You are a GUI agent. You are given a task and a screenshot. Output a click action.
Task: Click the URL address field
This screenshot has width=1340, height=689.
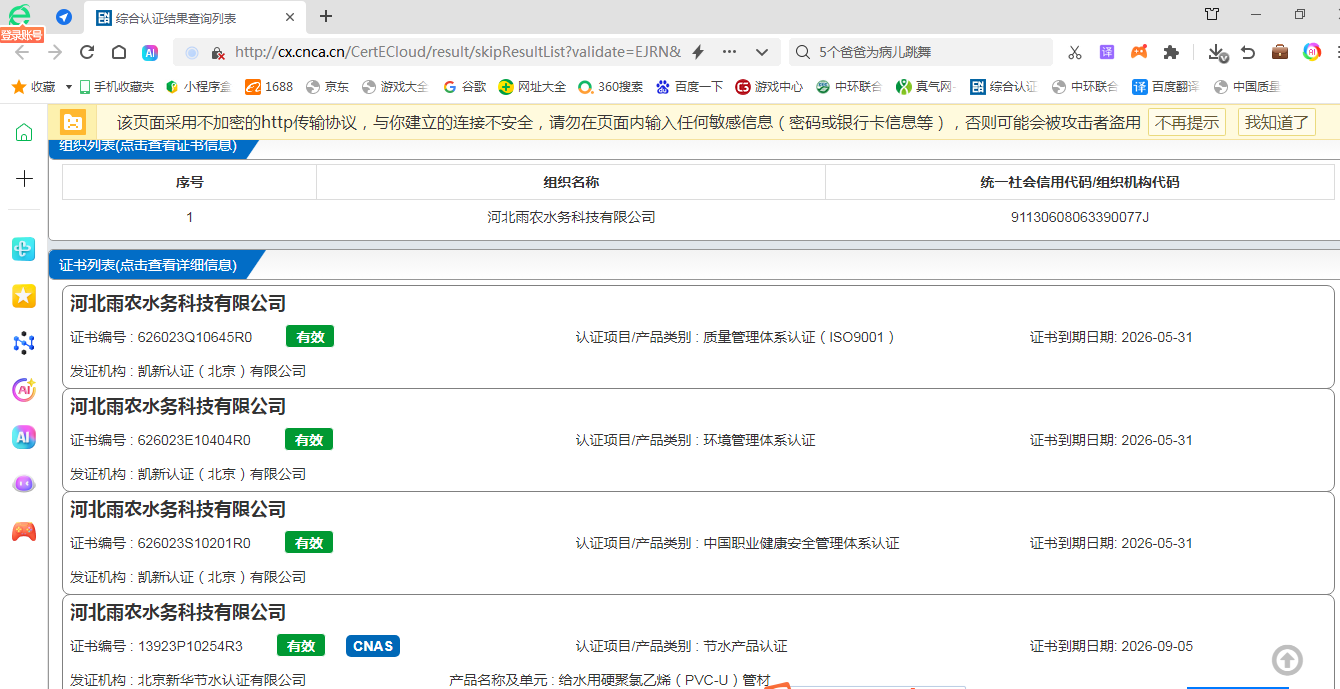click(x=457, y=52)
